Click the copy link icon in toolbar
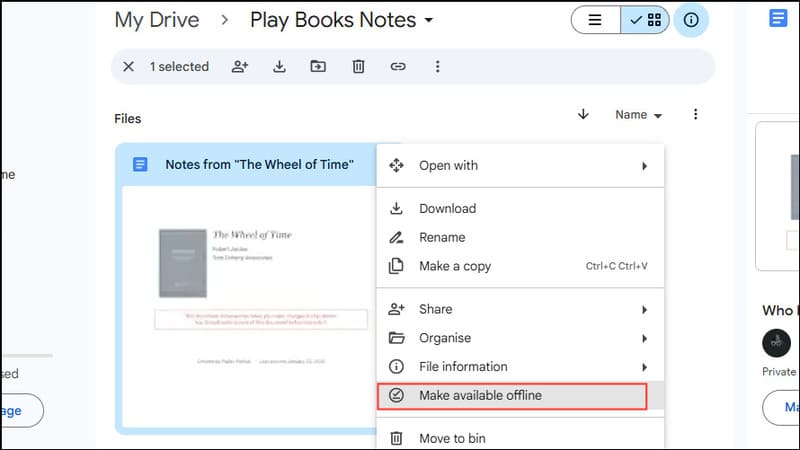The width and height of the screenshot is (800, 450). coord(398,66)
